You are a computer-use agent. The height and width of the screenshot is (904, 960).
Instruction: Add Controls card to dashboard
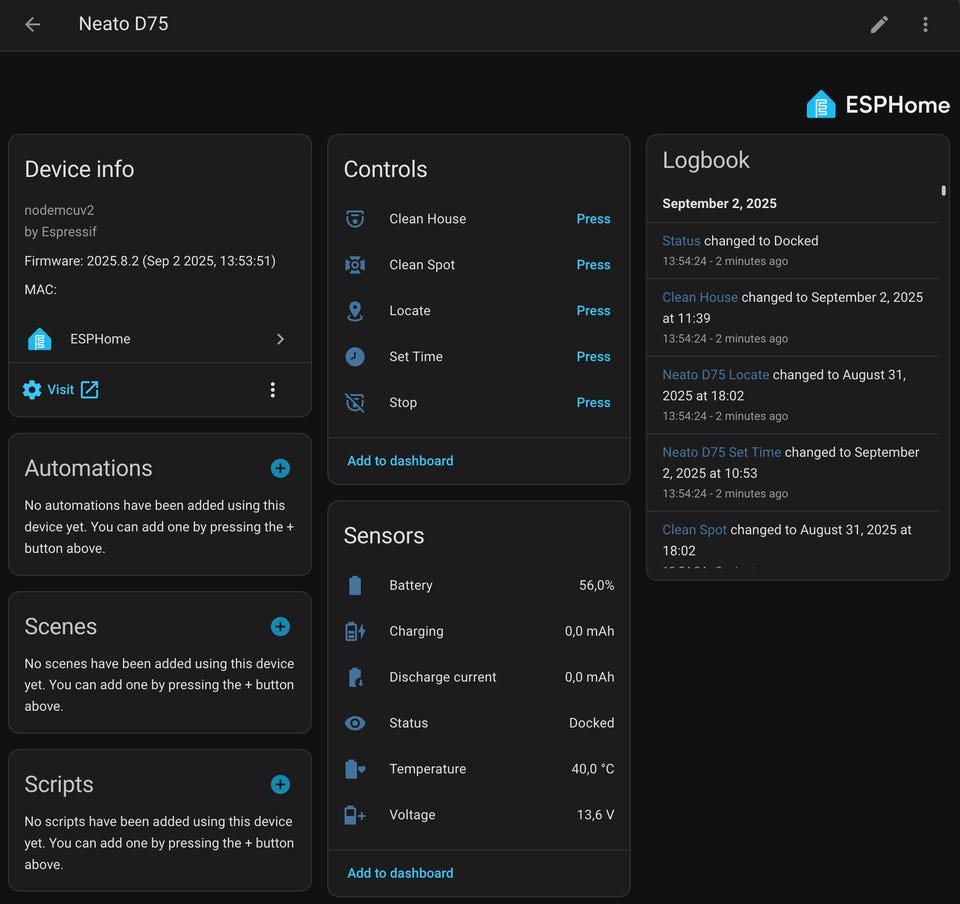(400, 461)
